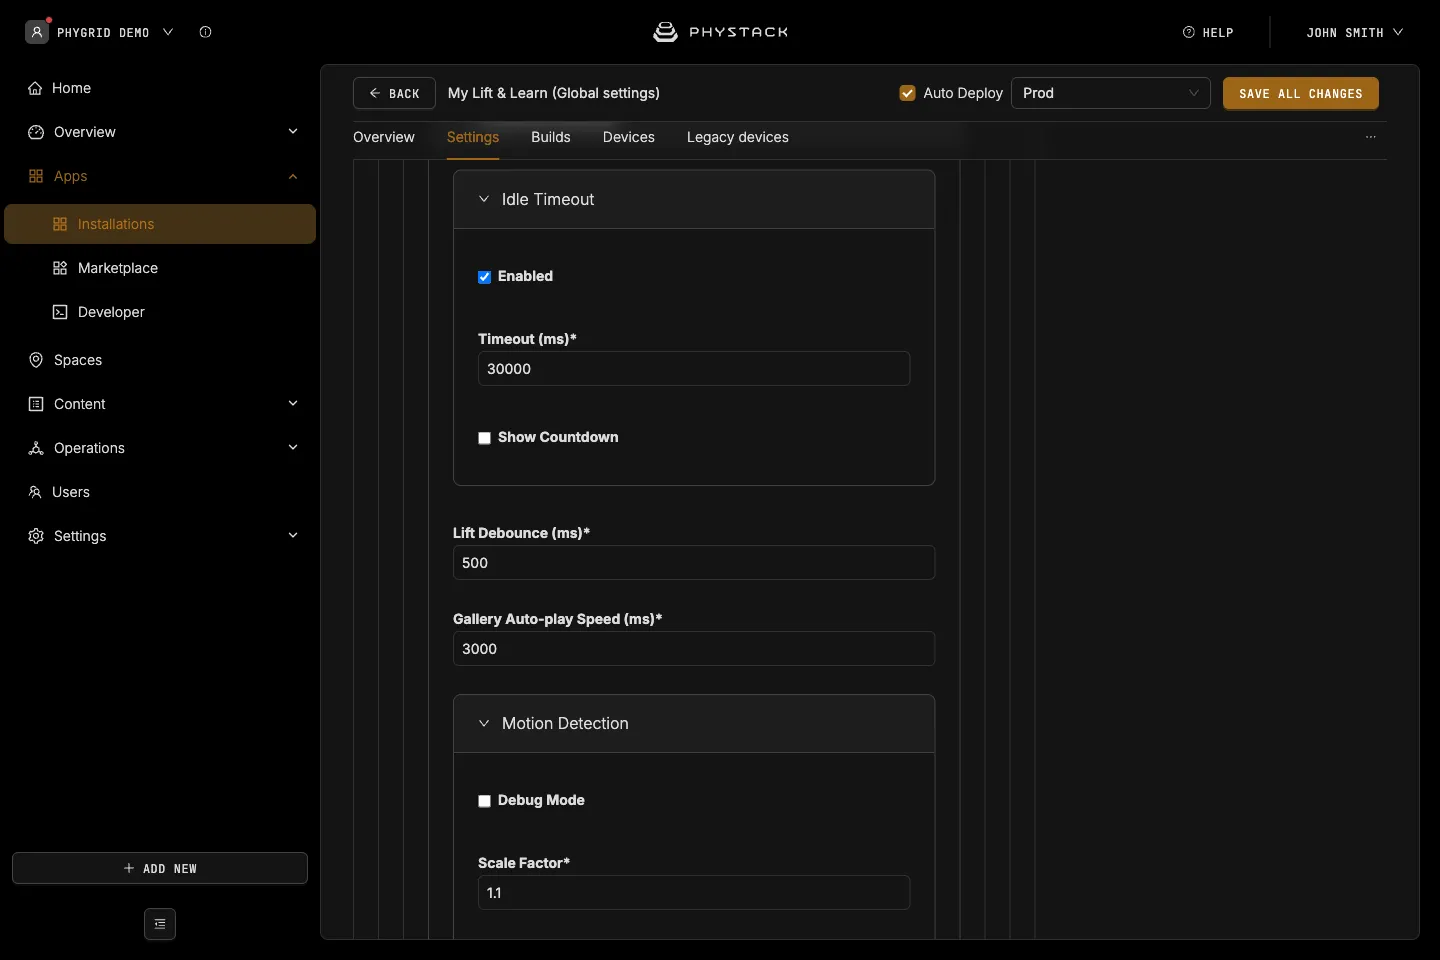Switch to the Builds tab
Image resolution: width=1440 pixels, height=960 pixels.
coord(551,137)
